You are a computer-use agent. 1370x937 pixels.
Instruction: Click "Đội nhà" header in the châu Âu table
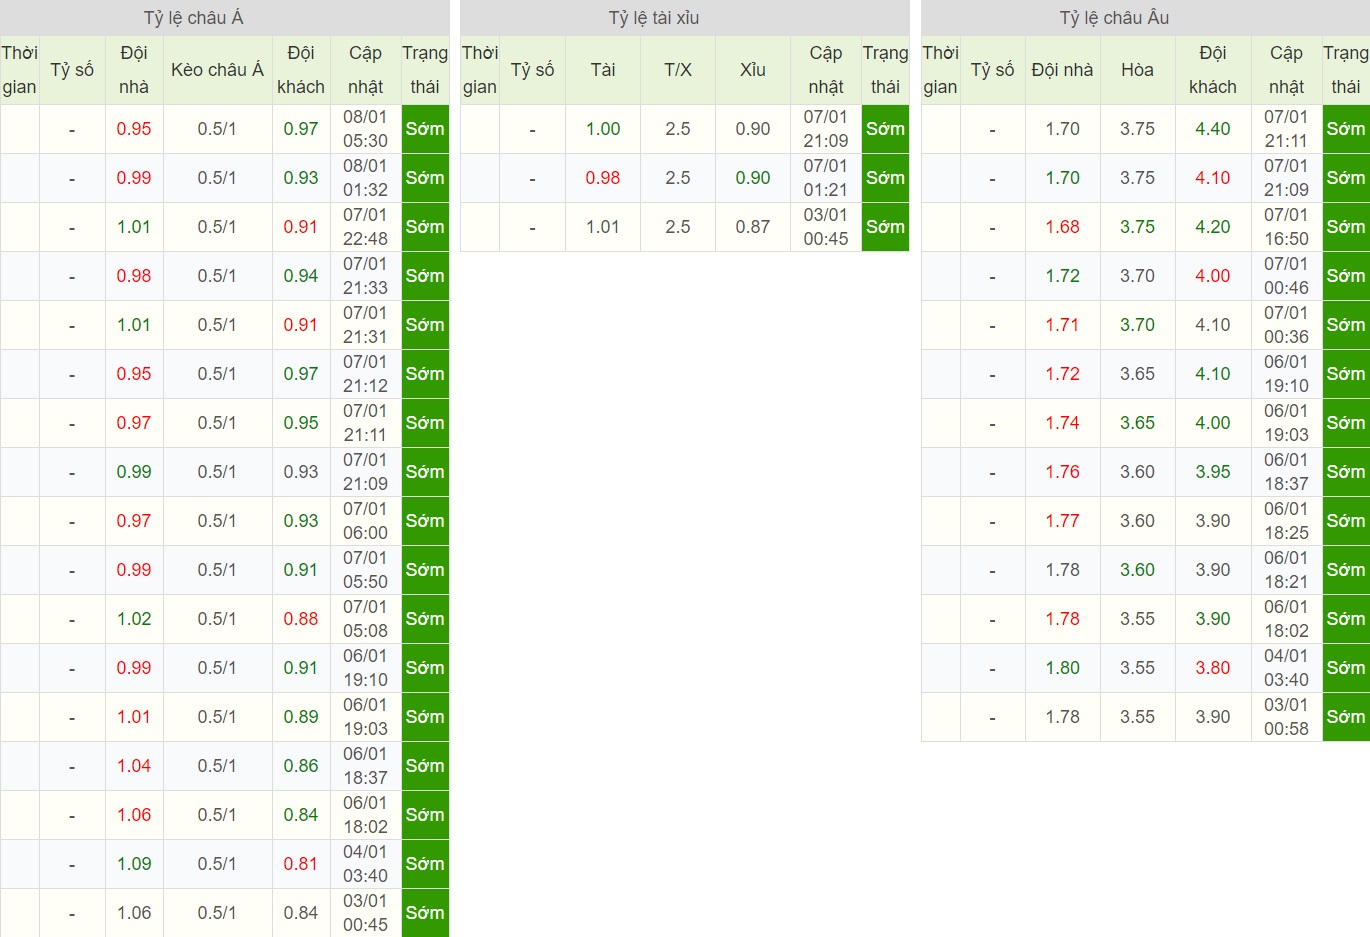[1062, 70]
